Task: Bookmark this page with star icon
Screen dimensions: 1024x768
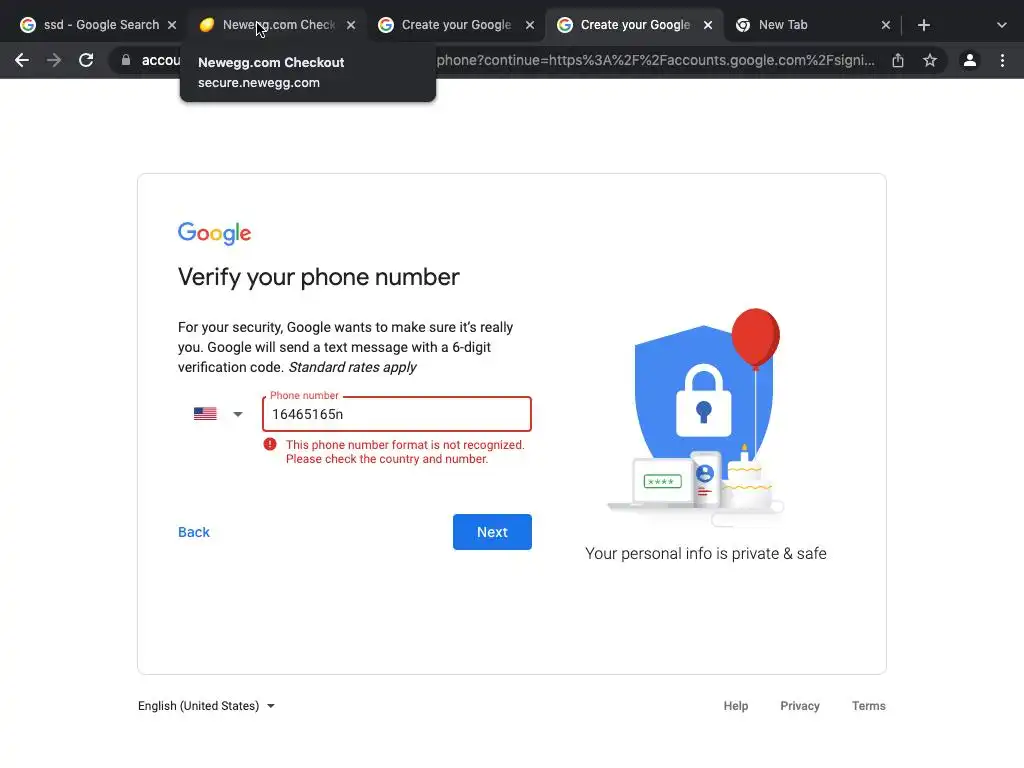Action: click(x=930, y=60)
